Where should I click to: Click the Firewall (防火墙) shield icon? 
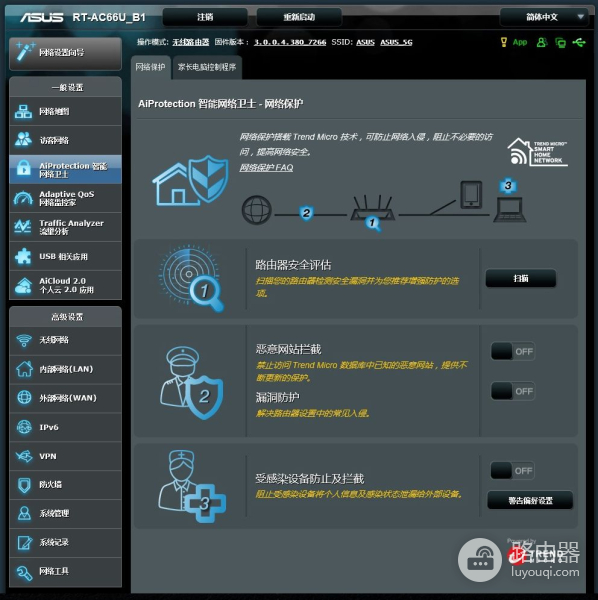[x=24, y=485]
